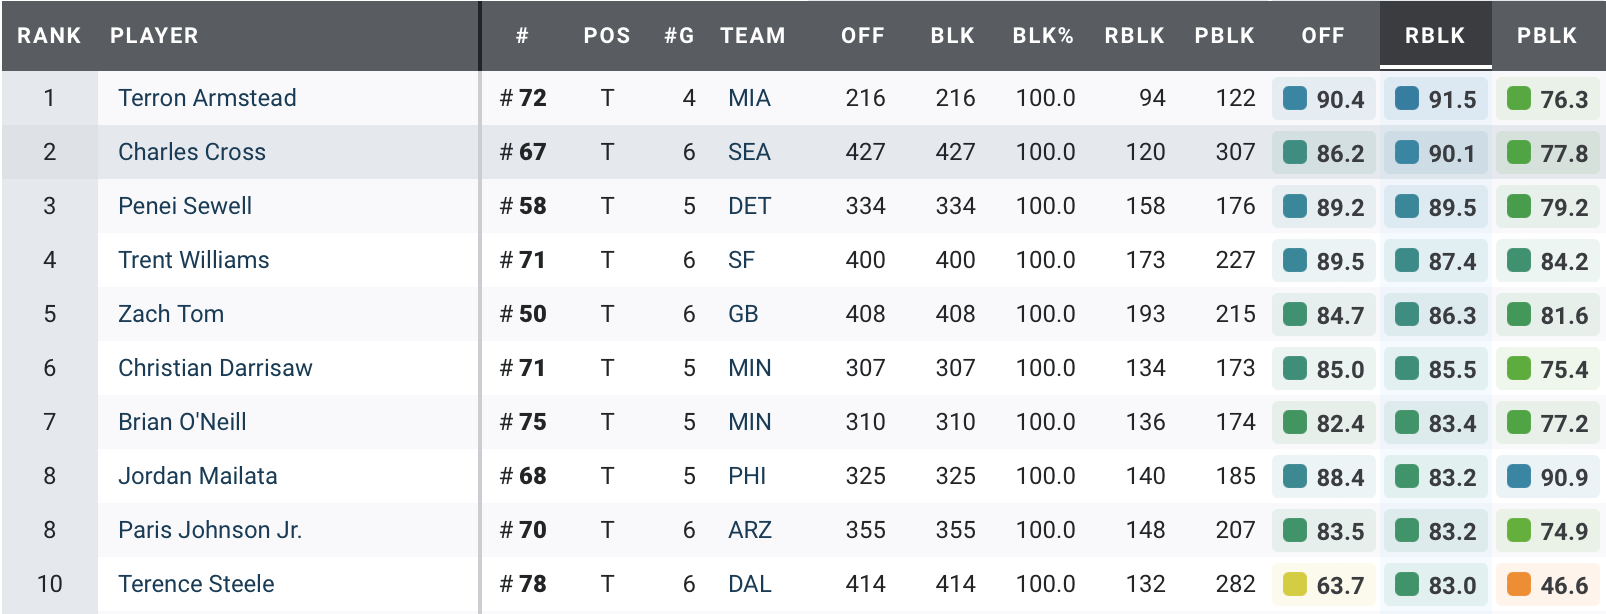Sort by the POS column header
The width and height of the screenshot is (1606, 614).
point(607,36)
